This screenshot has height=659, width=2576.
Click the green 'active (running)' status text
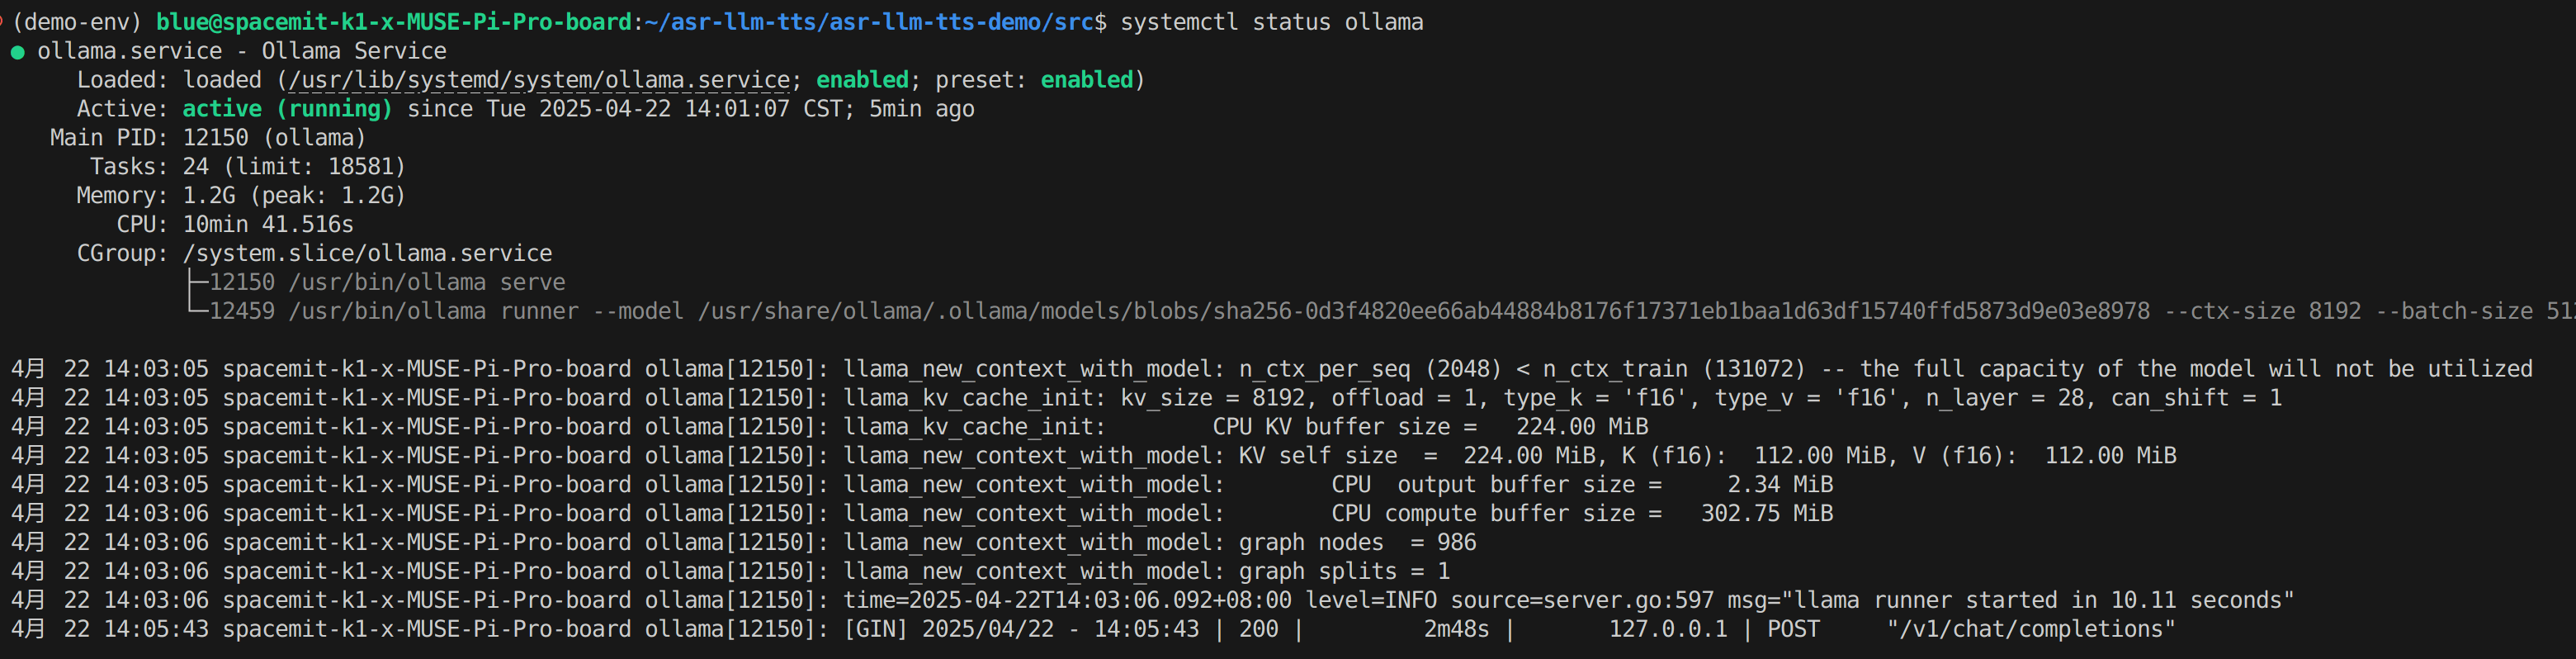(x=287, y=109)
